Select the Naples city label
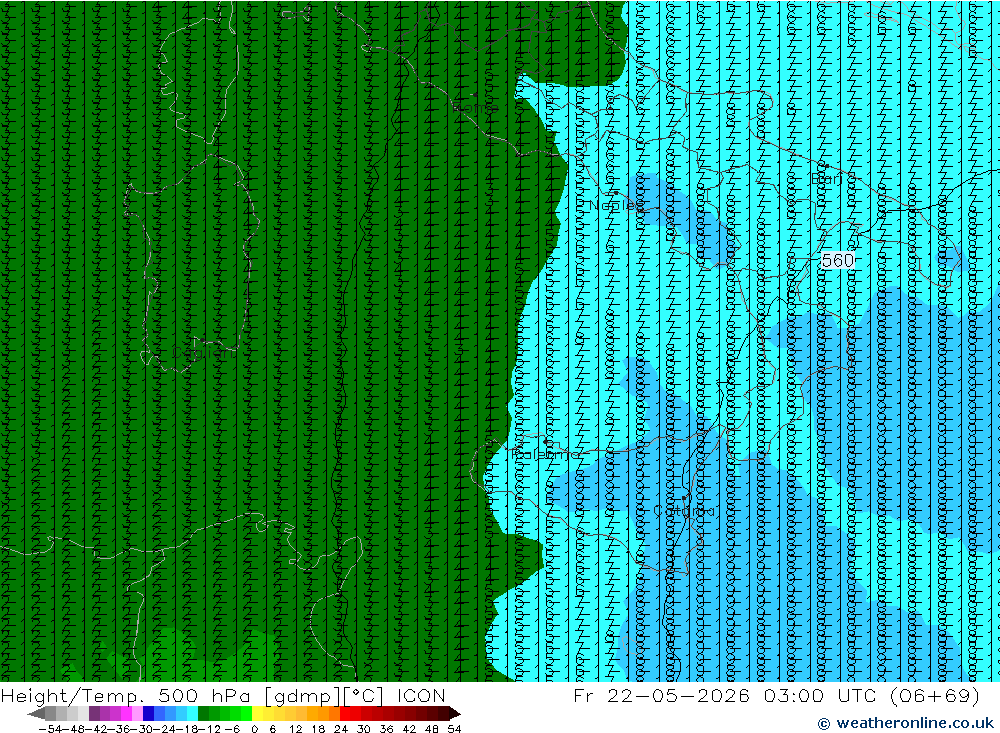 (x=616, y=205)
